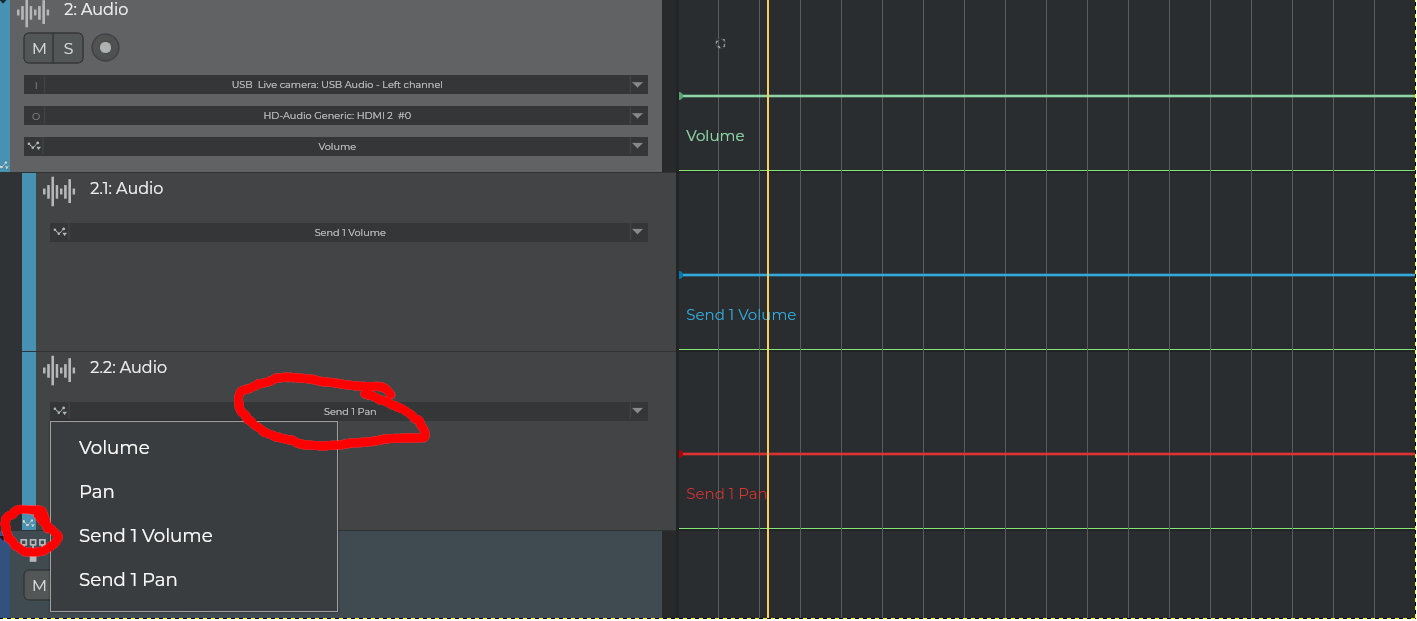Click input icon left of USB Live camera
Screen dimensions: 1417x621
[x=35, y=85]
